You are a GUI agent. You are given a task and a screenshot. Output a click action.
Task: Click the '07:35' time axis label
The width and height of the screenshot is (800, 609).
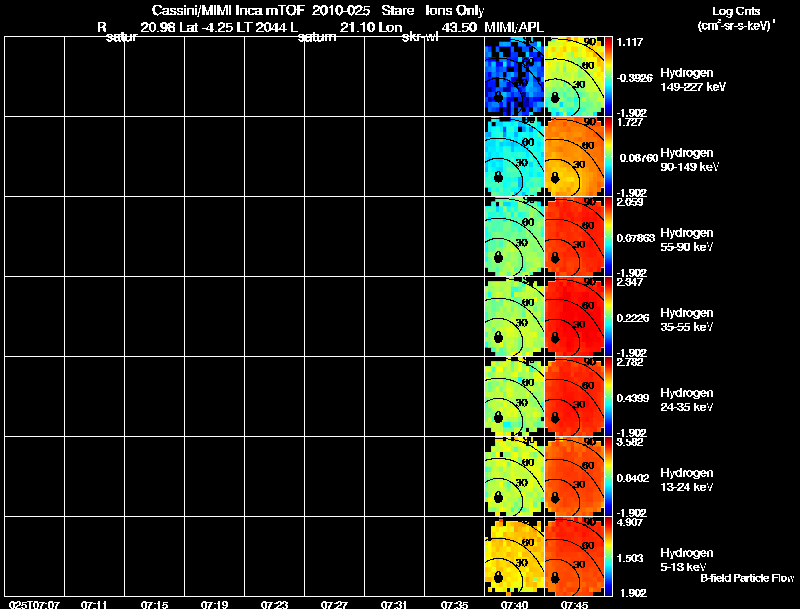(x=455, y=605)
